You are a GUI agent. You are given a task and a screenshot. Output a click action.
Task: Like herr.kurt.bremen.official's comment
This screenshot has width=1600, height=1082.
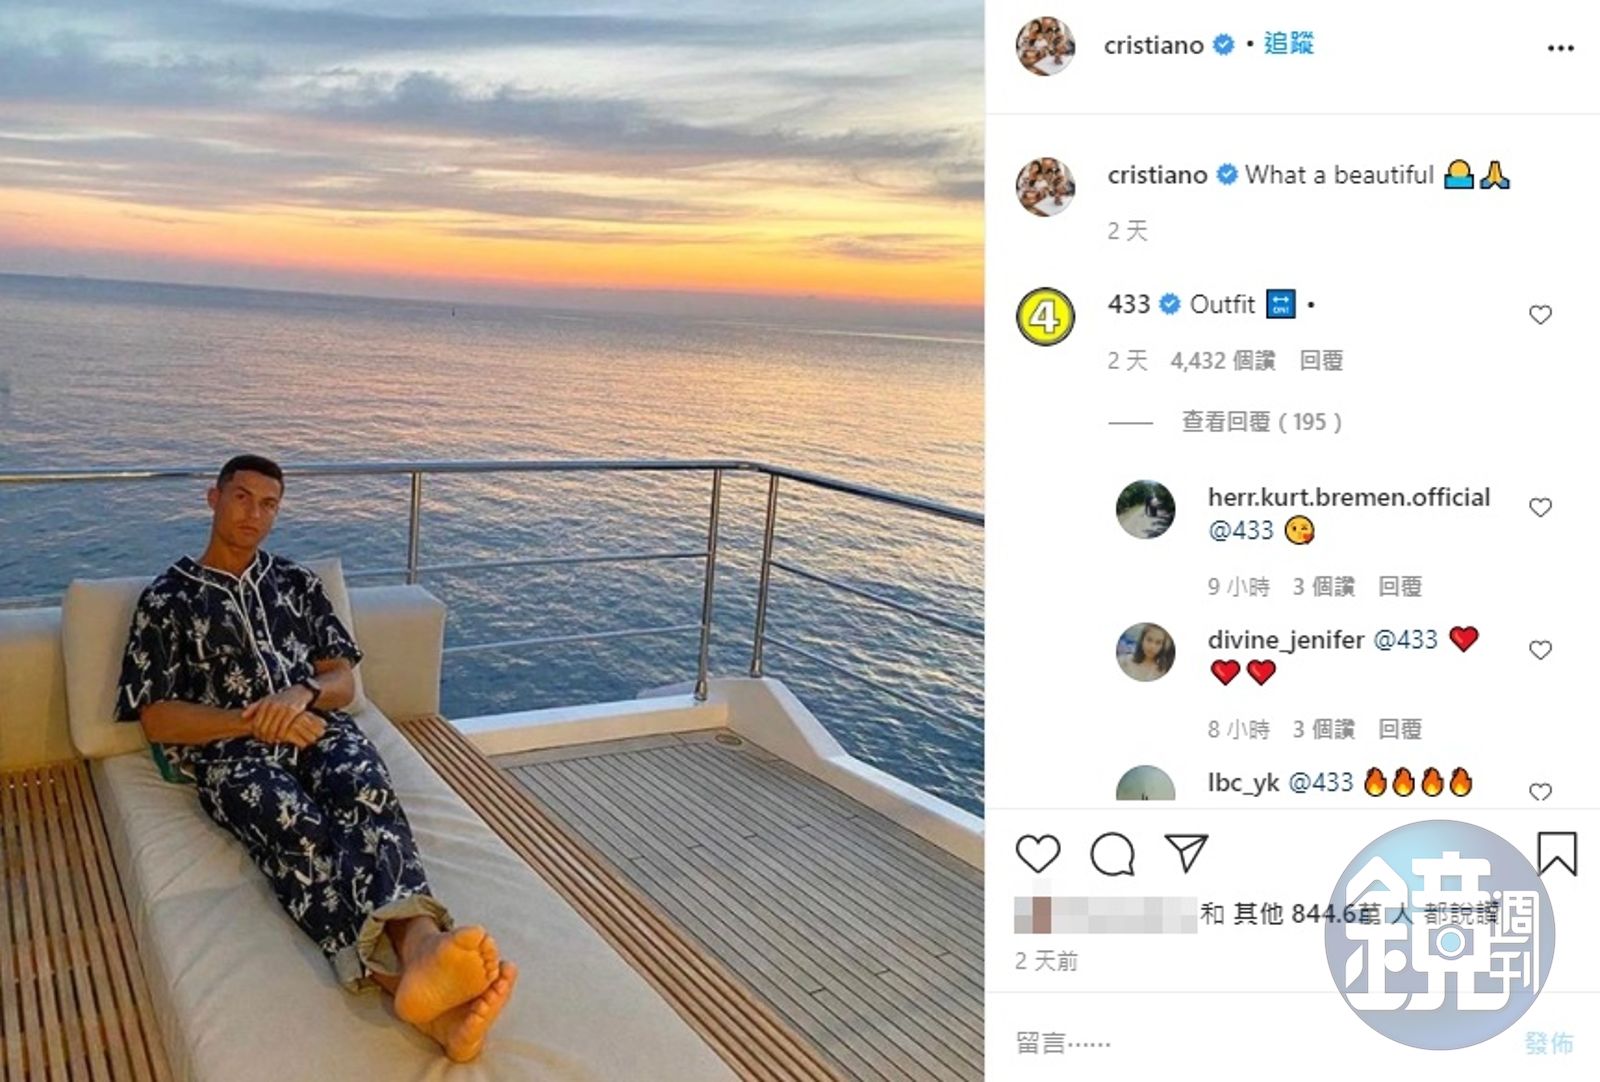coord(1540,507)
